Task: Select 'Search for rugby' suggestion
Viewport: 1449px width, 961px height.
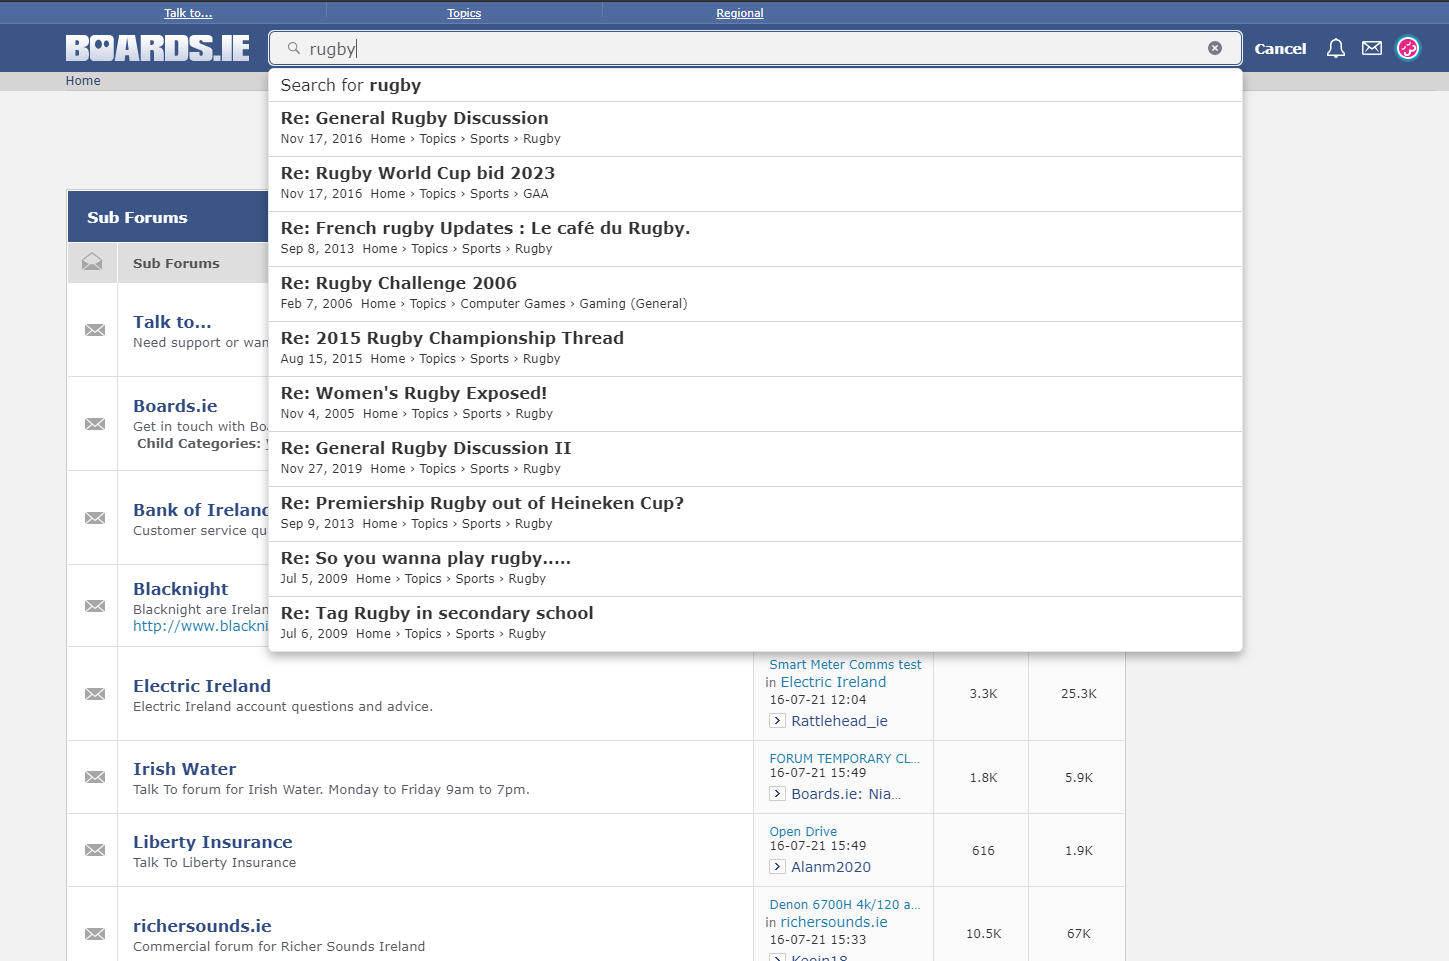Action: (351, 86)
